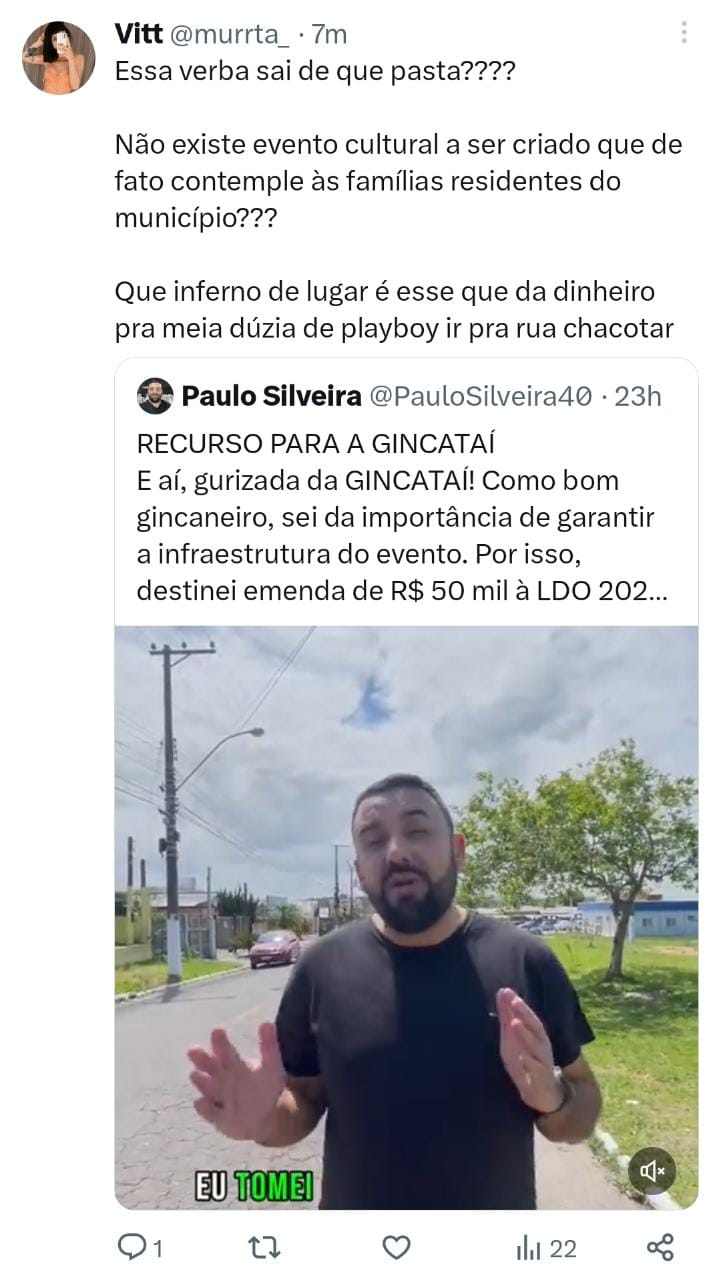Open Paulo Silveira's small avatar
Image resolution: width=721 pixels, height=1280 pixels.
click(155, 396)
